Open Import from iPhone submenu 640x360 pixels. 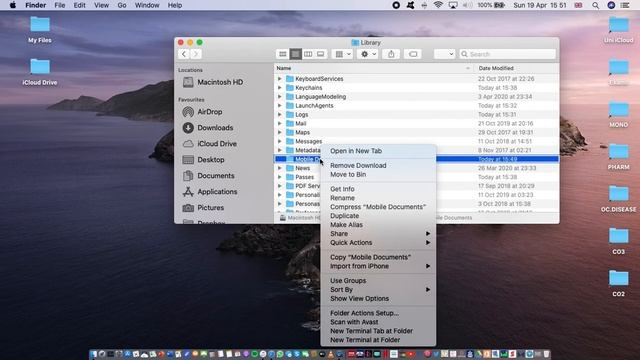[378, 266]
